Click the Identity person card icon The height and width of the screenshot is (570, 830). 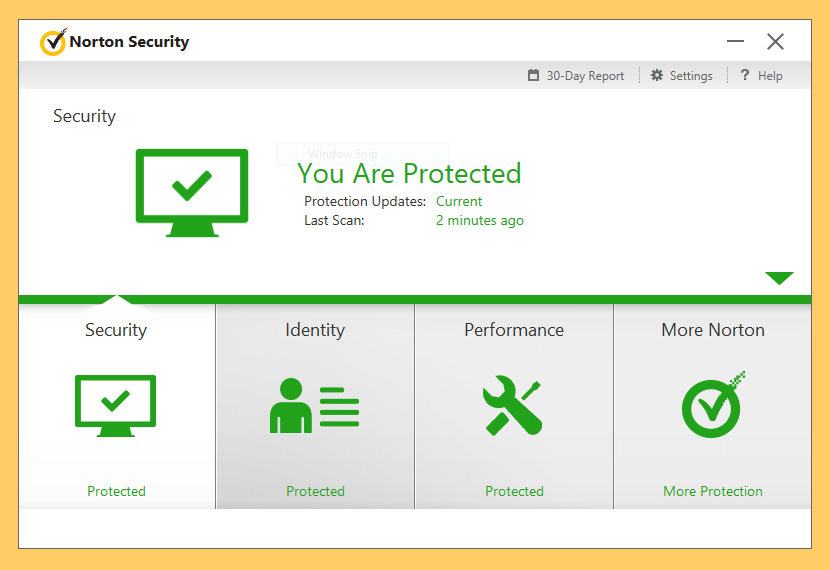(314, 405)
